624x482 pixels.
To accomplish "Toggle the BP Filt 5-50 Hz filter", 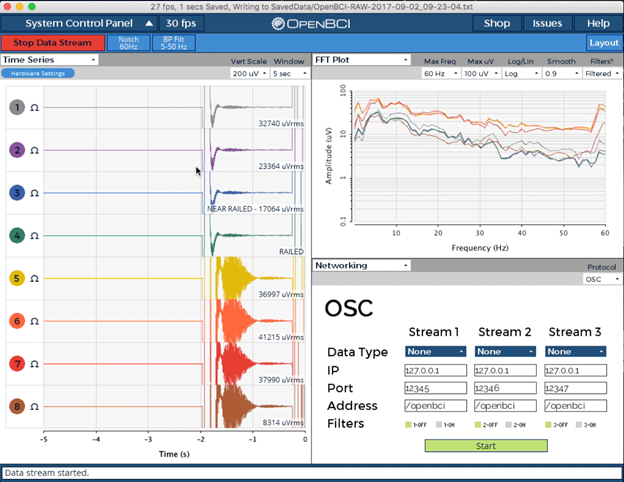I will [174, 43].
